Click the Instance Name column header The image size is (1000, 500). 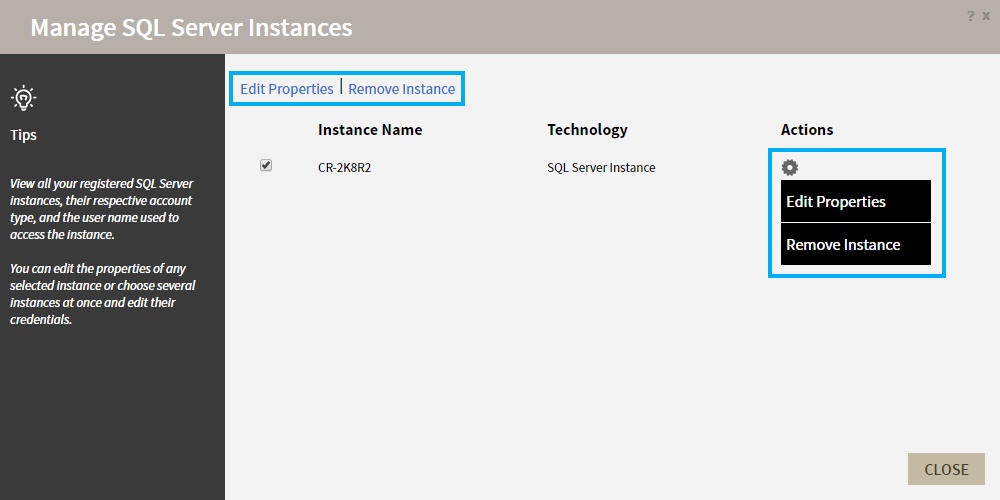coord(370,130)
